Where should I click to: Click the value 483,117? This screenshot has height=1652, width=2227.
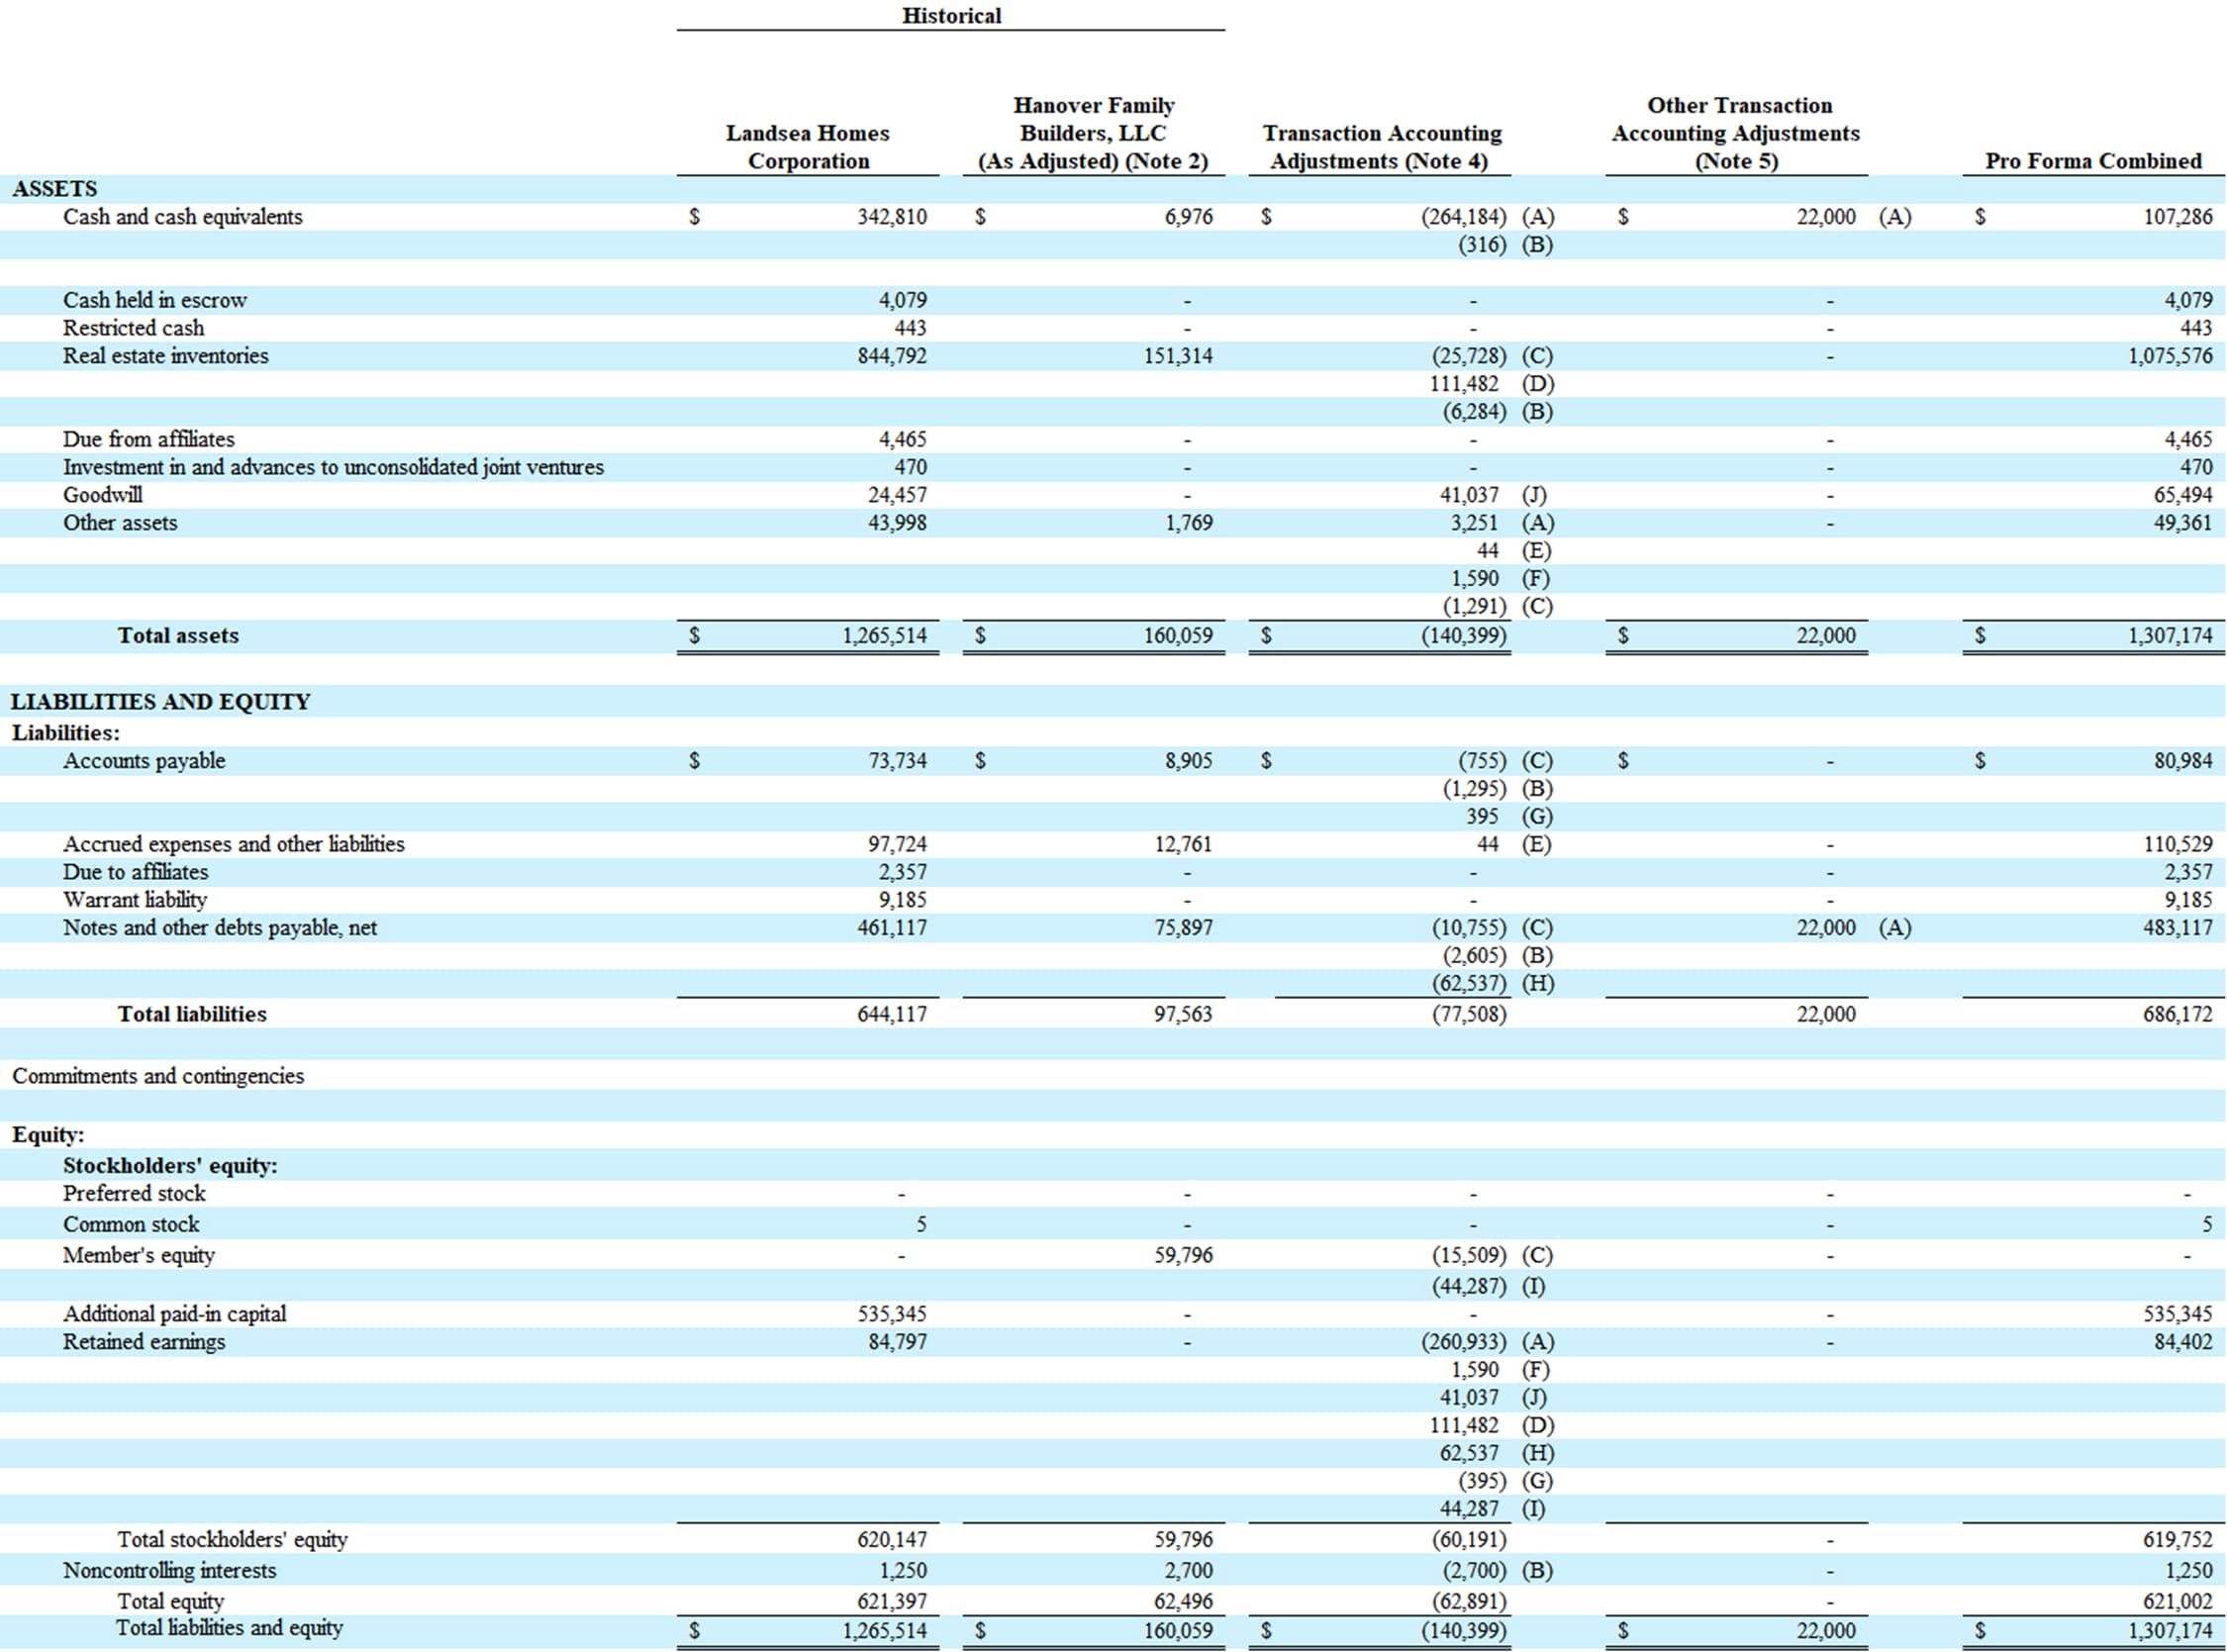2178,928
